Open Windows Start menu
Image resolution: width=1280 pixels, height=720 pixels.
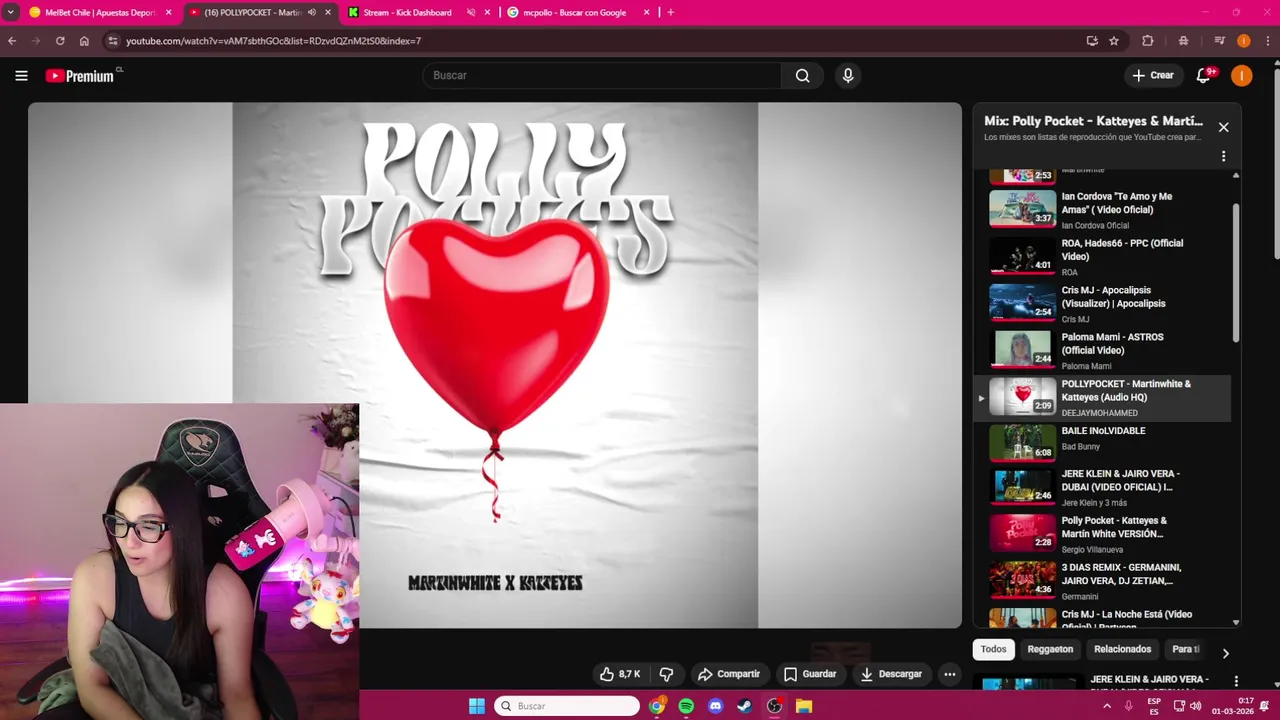tap(477, 706)
